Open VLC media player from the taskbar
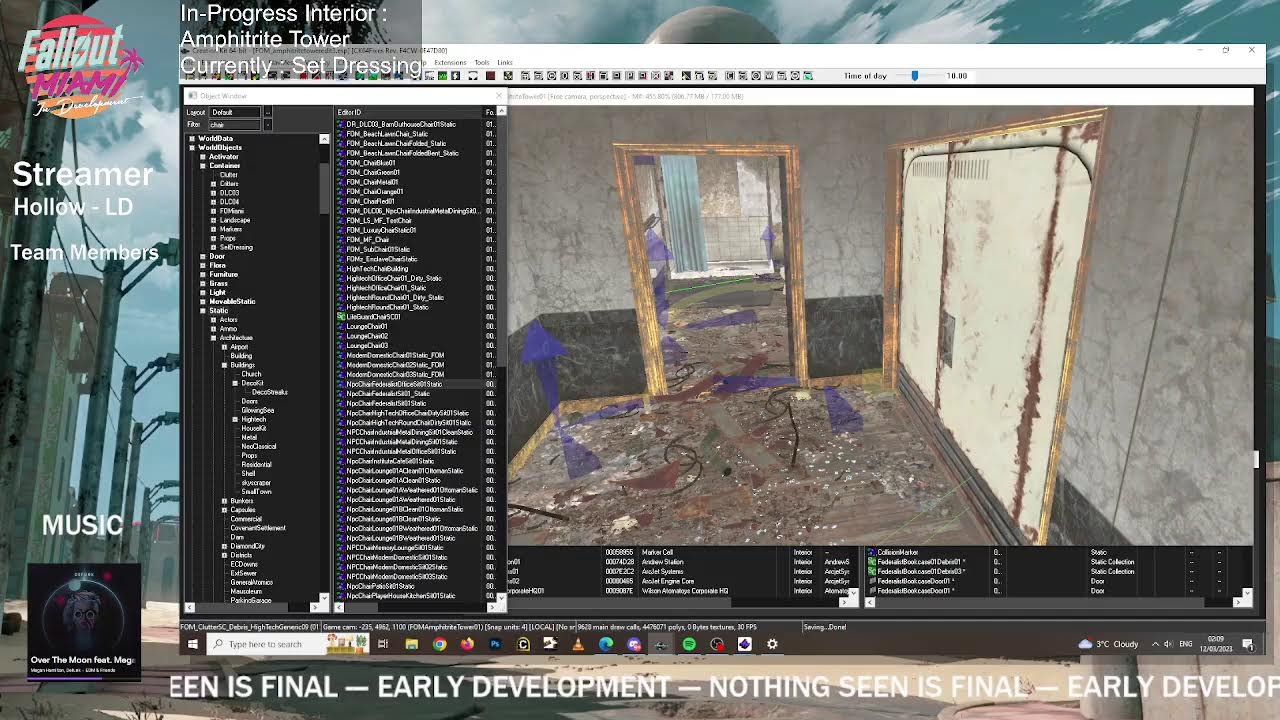1280x720 pixels. (x=578, y=644)
